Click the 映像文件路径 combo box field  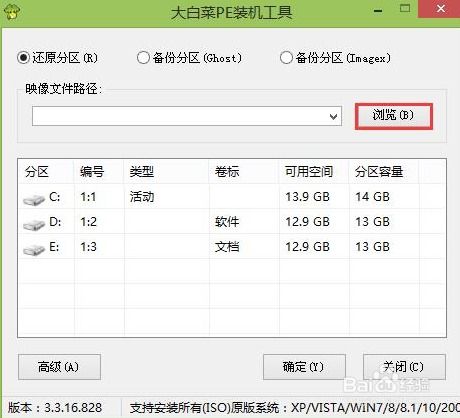(187, 116)
